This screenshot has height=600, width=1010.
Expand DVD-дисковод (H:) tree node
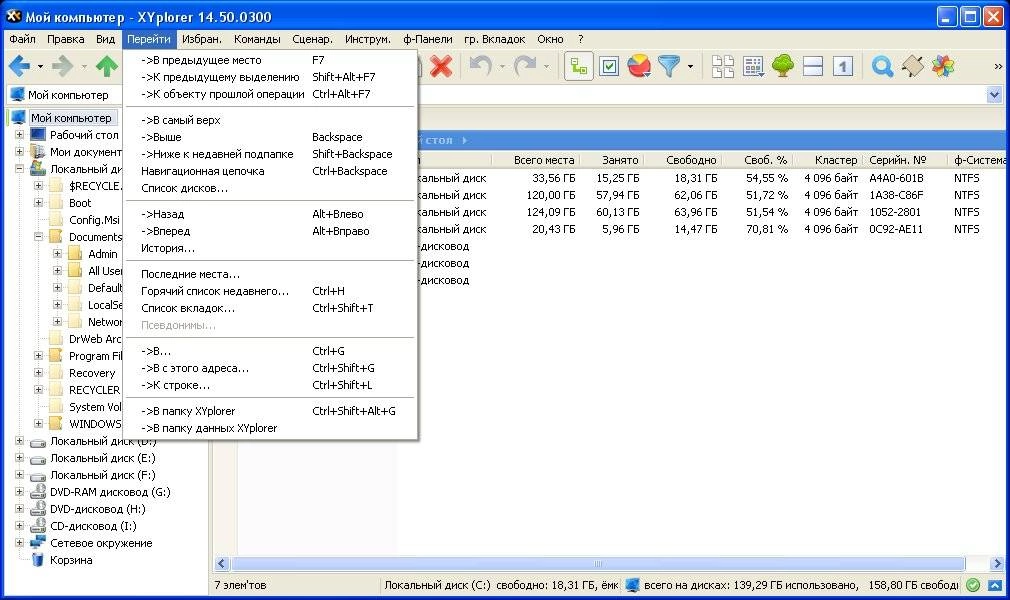pos(19,509)
